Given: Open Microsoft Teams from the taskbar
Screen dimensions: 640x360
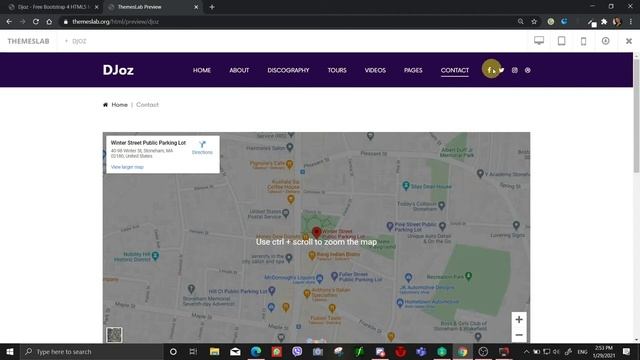Looking at the screenshot, I should pyautogui.click(x=421, y=351).
